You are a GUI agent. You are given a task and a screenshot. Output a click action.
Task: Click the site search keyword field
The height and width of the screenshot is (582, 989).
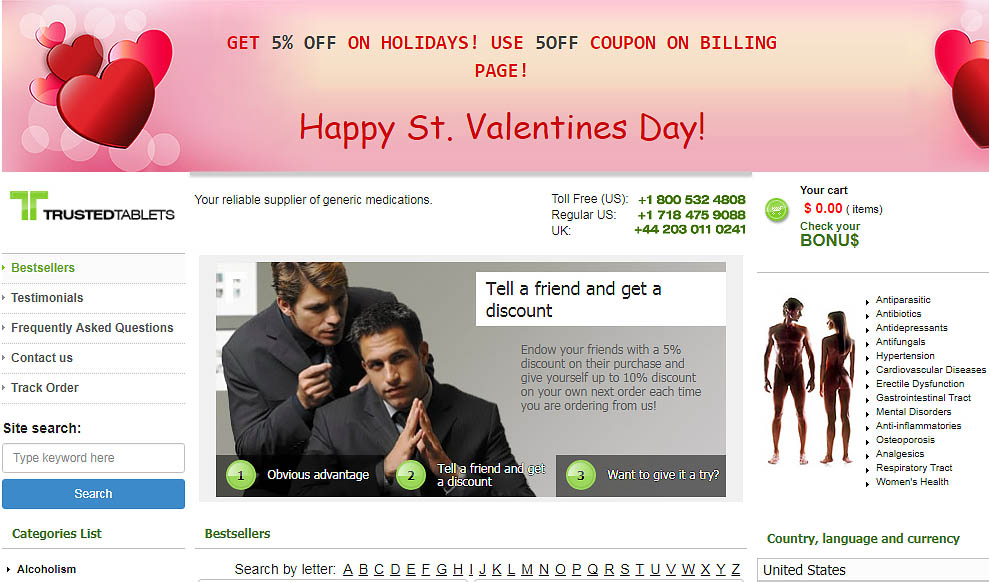[x=93, y=458]
